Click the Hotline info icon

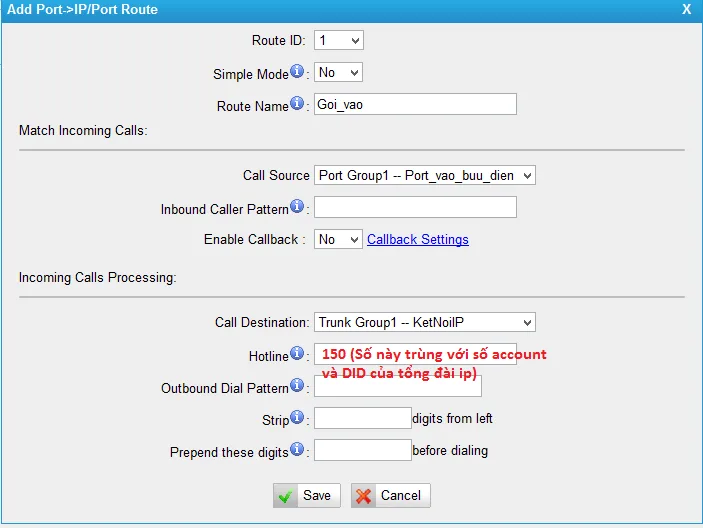pos(297,354)
